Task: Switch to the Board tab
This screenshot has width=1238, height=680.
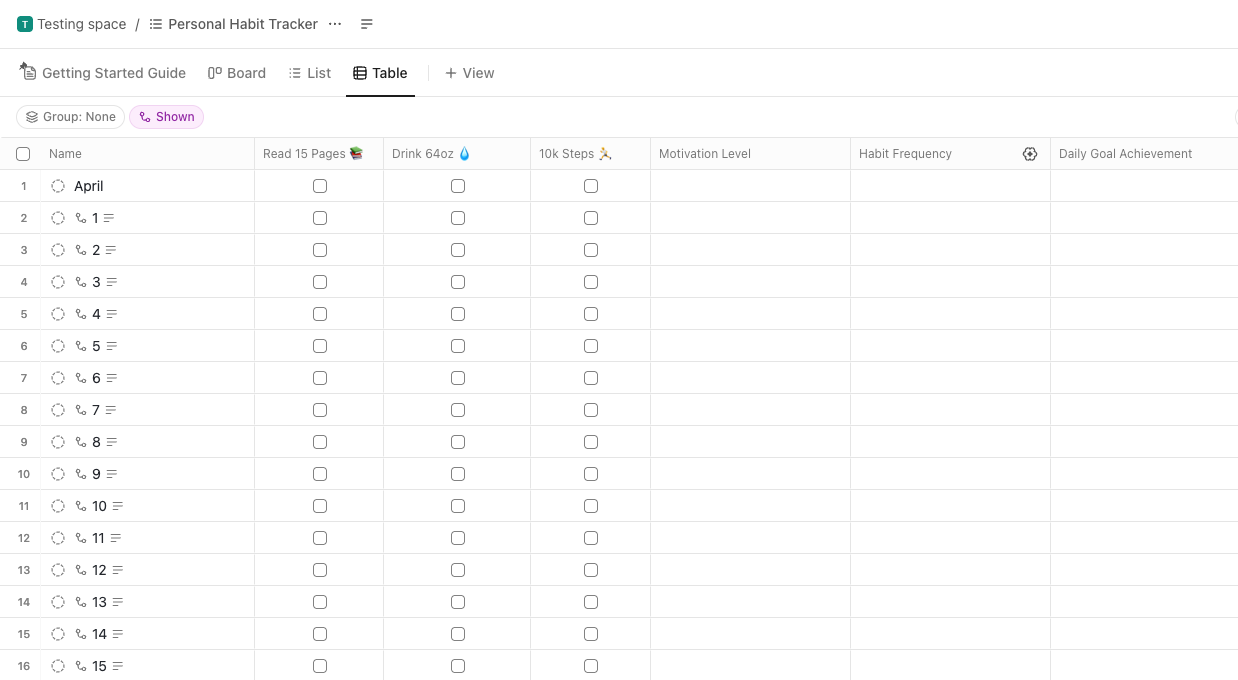Action: point(237,73)
